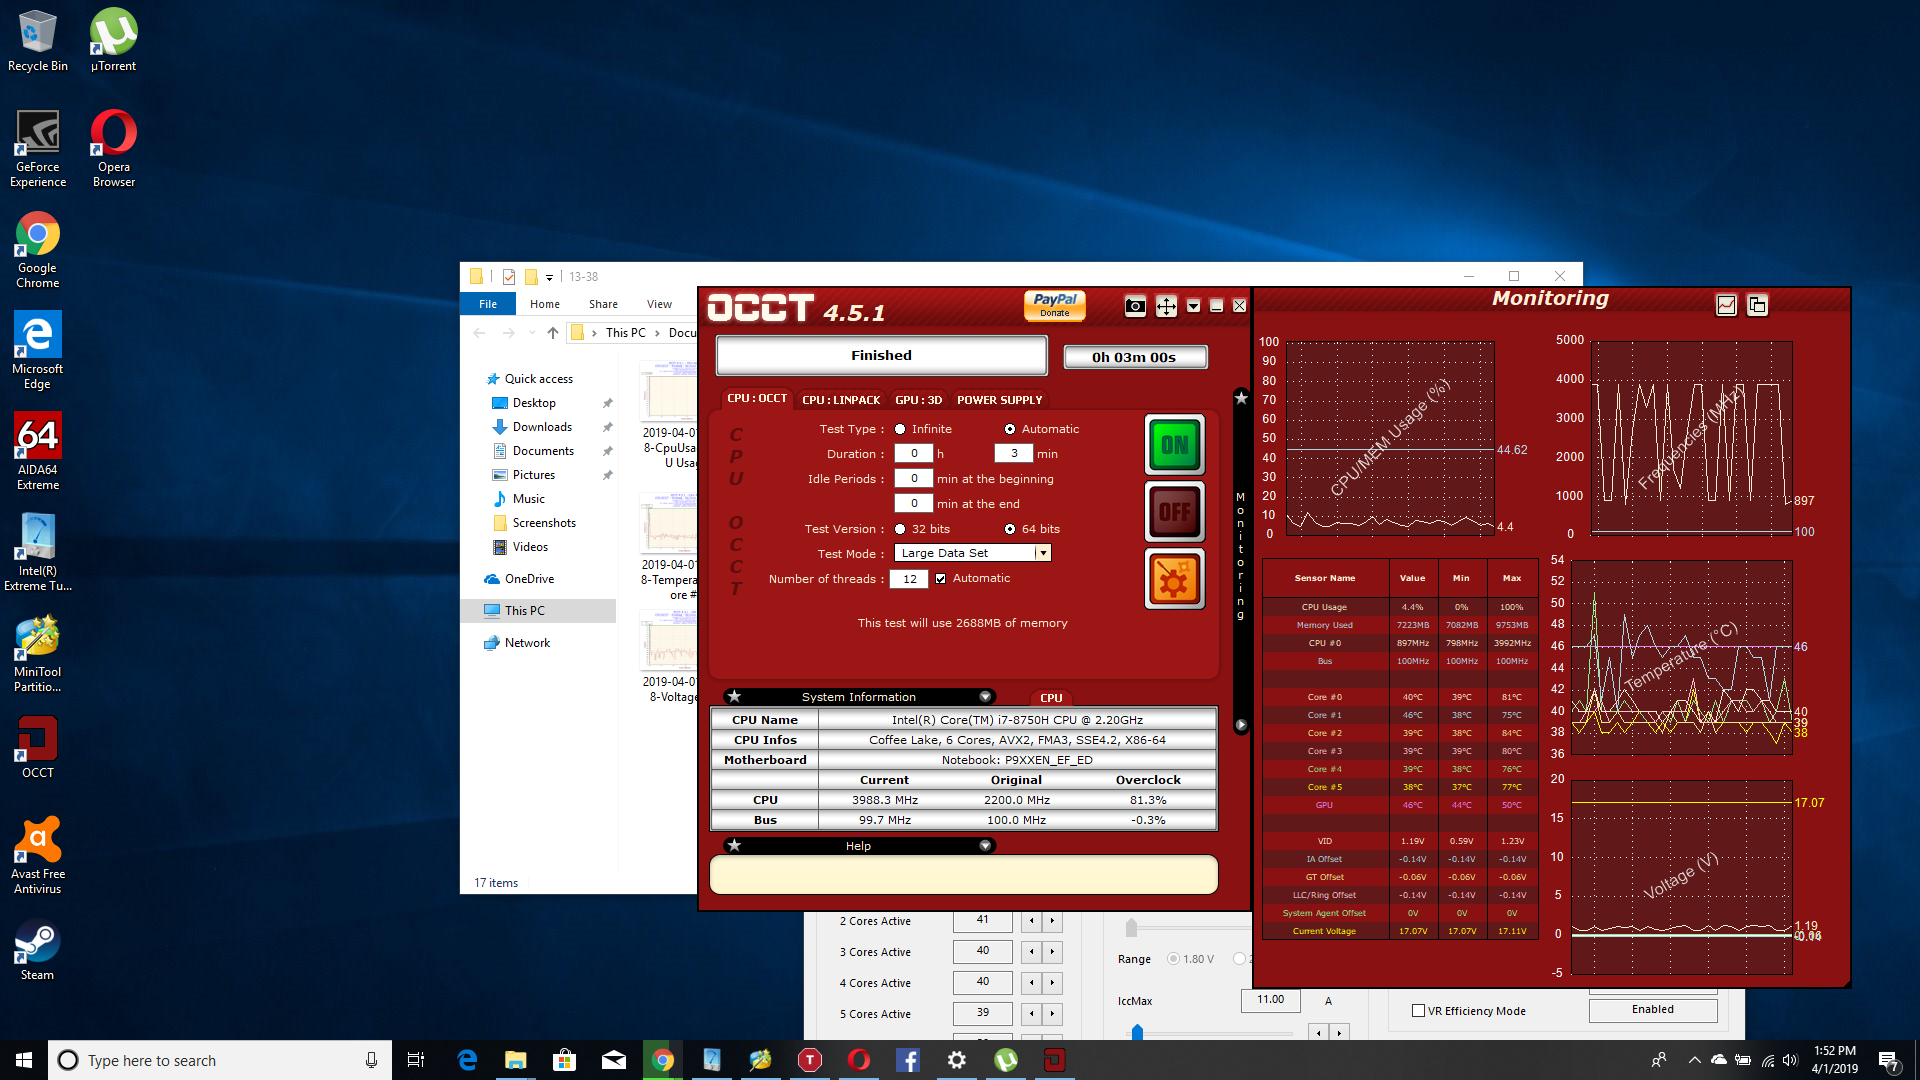The width and height of the screenshot is (1920, 1080).
Task: Open Task View from the taskbar
Action: tap(417, 1060)
